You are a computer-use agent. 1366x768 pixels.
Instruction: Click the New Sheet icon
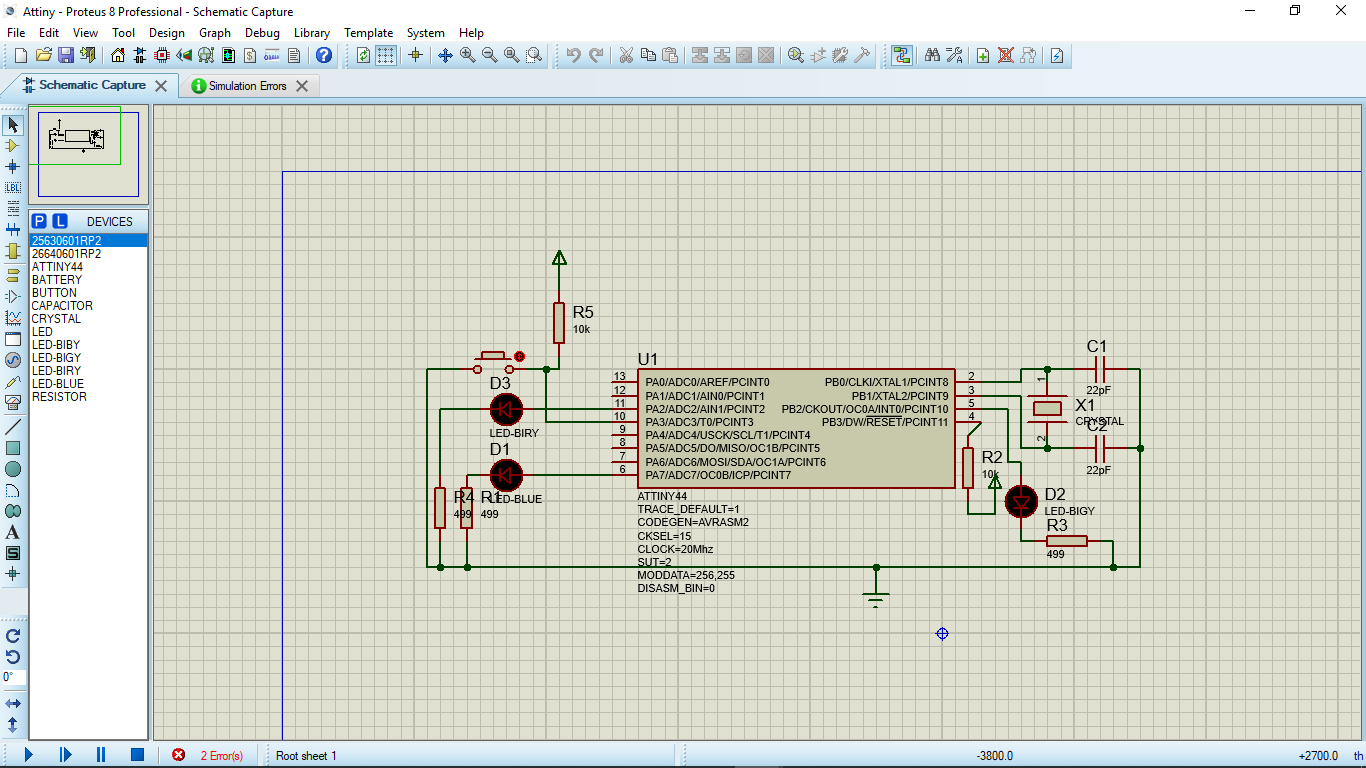pyautogui.click(x=983, y=55)
